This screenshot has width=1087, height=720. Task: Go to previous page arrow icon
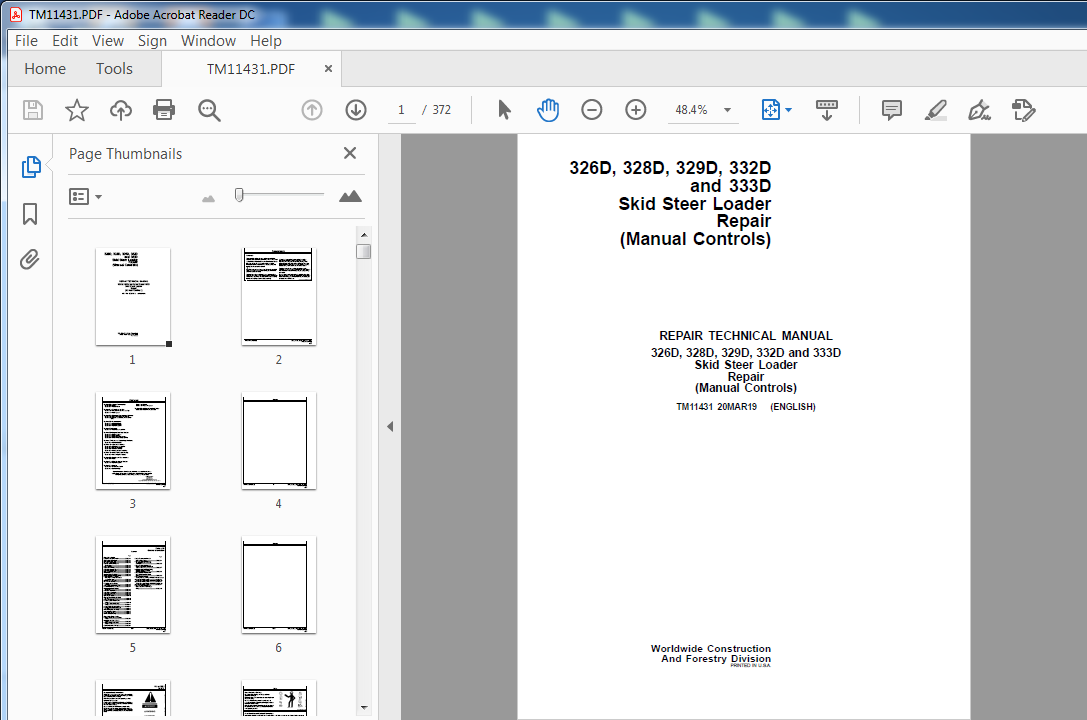(312, 110)
